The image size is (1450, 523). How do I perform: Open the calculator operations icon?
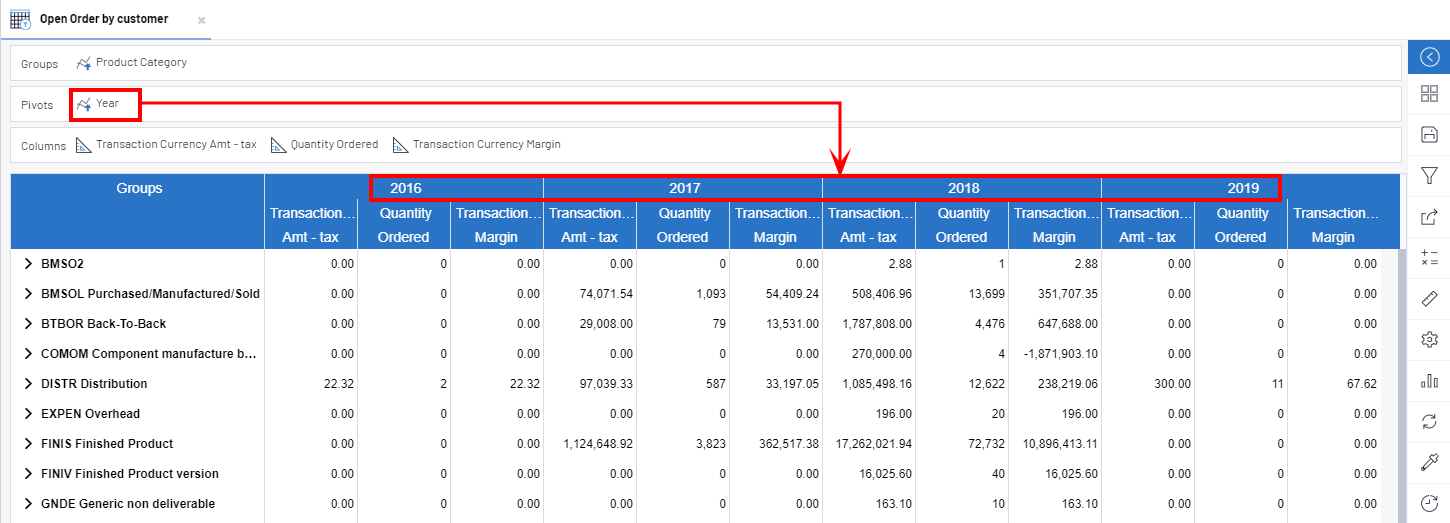pos(1429,257)
